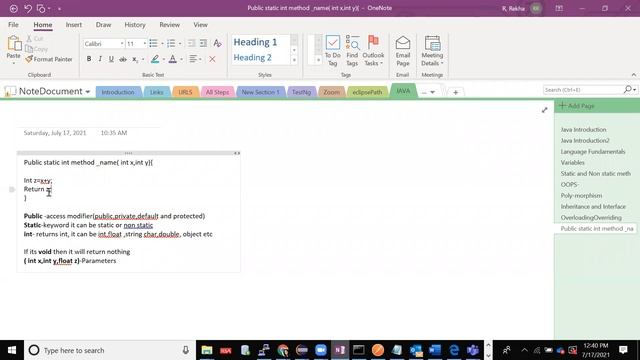Expand NoteDocument notebook dropdown
Screen dimensions: 640x360
87,92
